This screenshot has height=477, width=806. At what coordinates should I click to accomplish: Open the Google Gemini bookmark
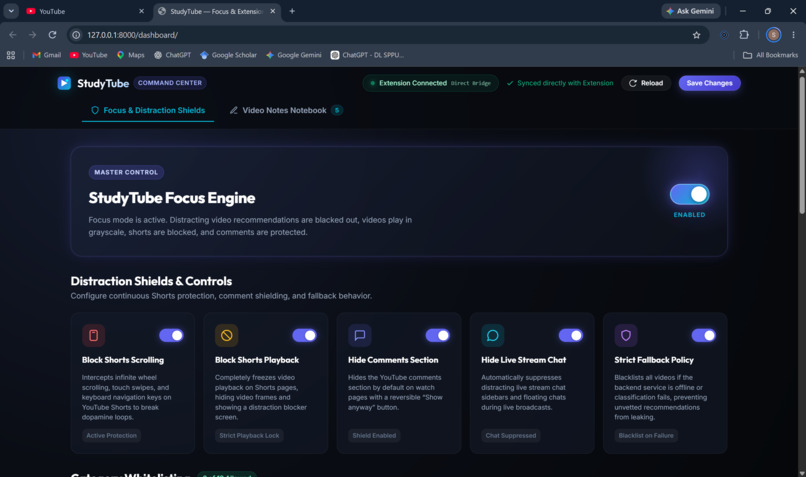[x=294, y=55]
